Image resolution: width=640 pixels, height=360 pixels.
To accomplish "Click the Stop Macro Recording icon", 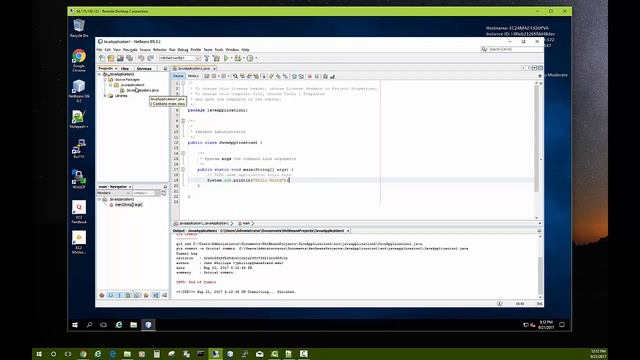I will (x=316, y=76).
